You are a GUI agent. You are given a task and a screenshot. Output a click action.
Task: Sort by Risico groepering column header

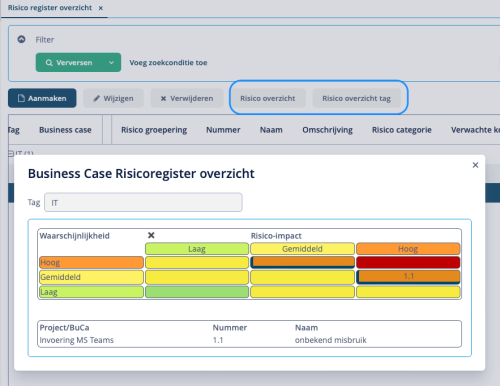coord(154,130)
